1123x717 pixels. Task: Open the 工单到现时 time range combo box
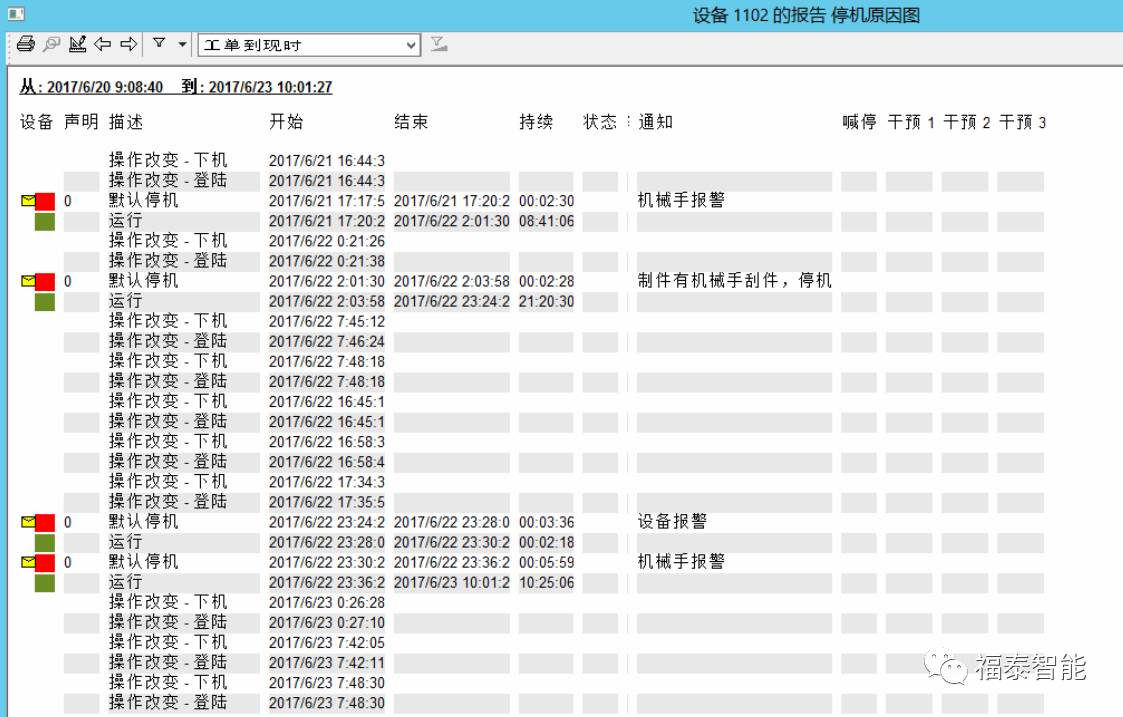pyautogui.click(x=309, y=45)
